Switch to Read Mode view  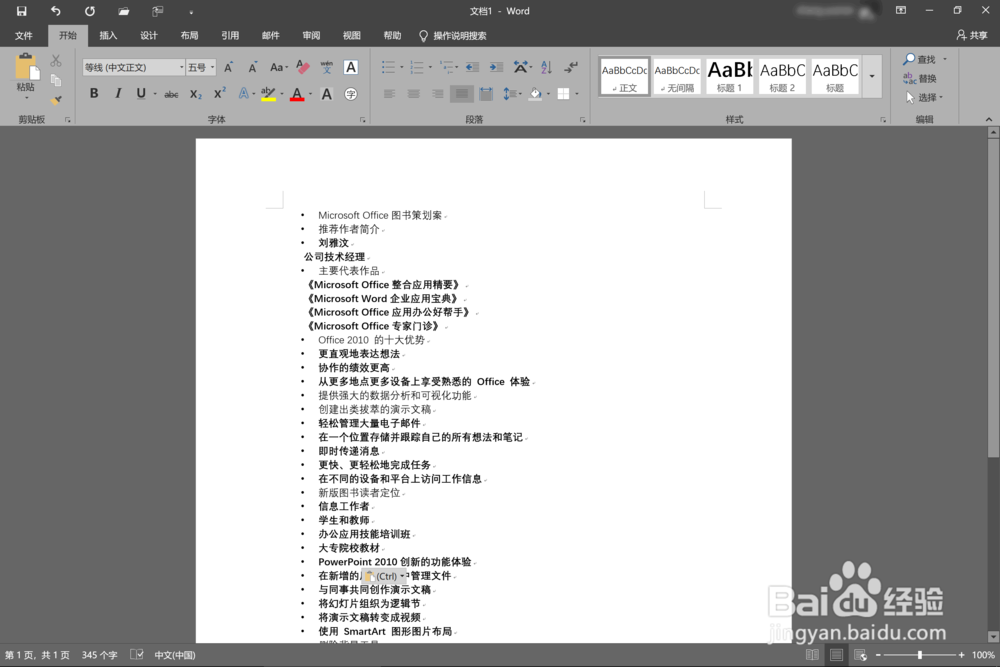coord(812,655)
